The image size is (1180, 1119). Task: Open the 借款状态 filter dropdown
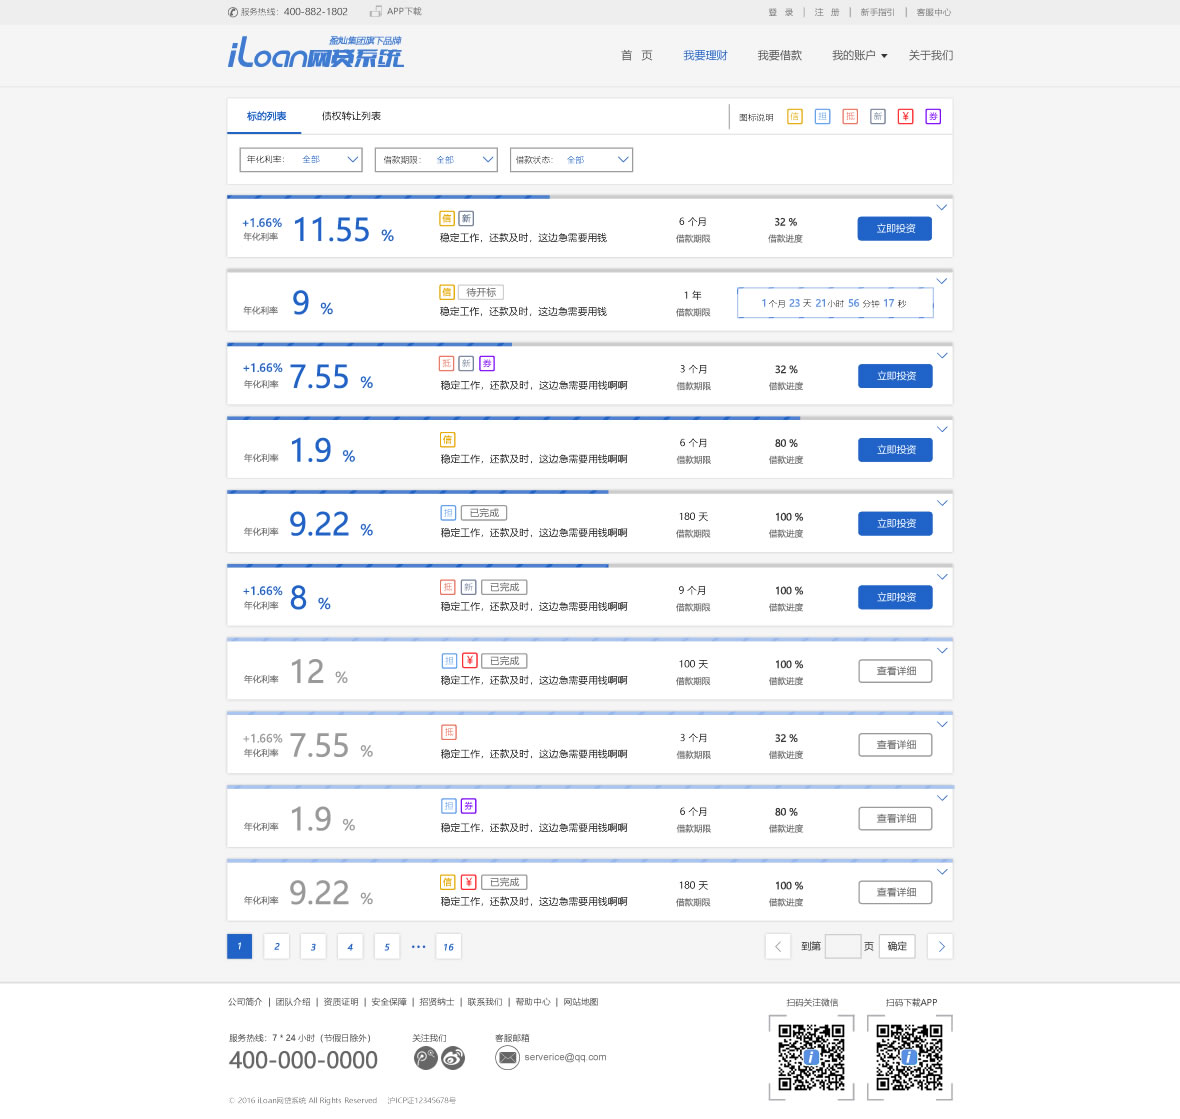coord(571,160)
